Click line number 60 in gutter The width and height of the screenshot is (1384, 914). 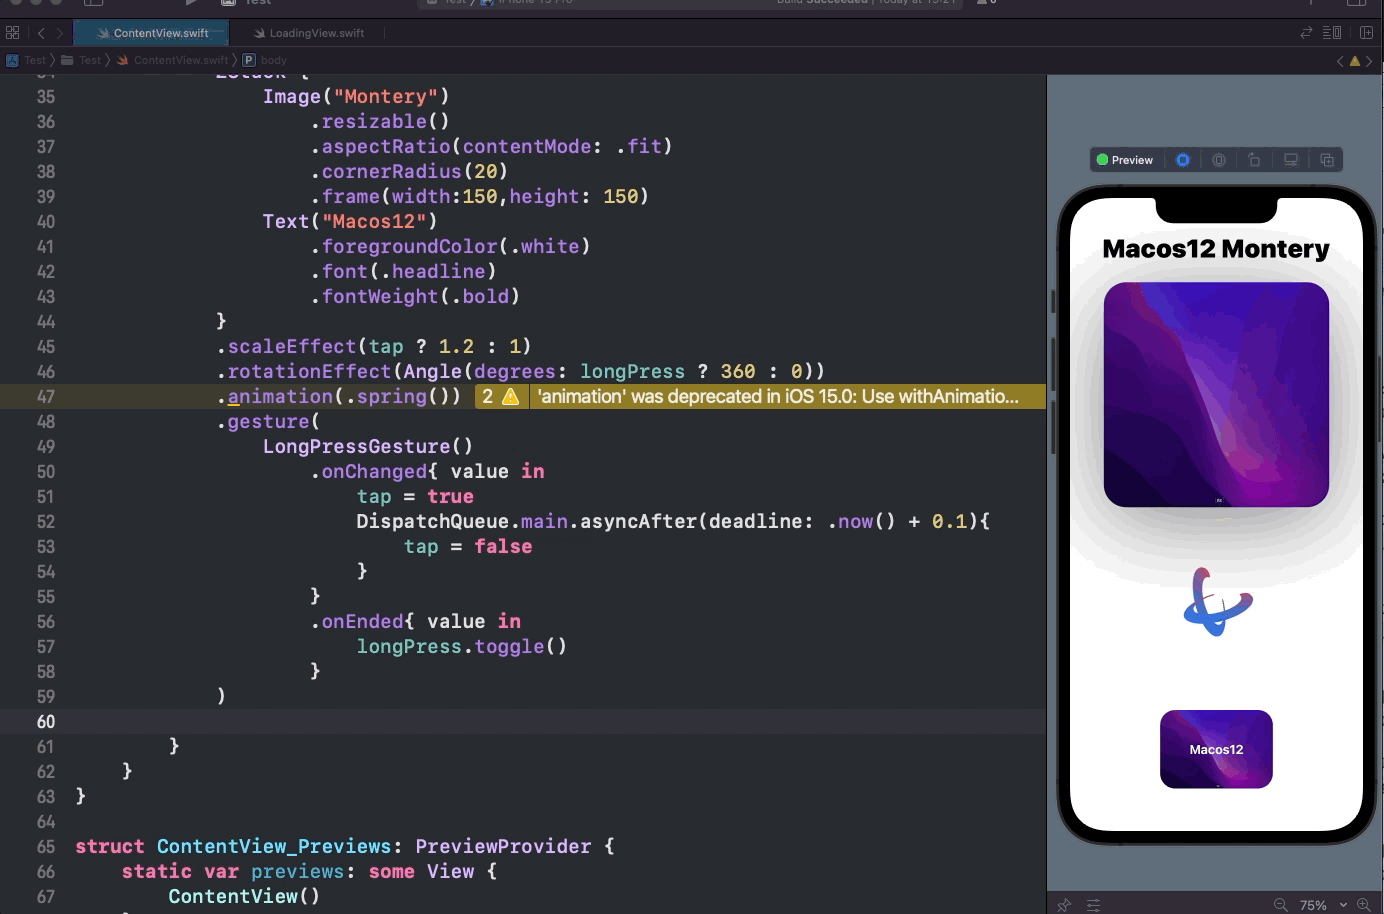[46, 722]
